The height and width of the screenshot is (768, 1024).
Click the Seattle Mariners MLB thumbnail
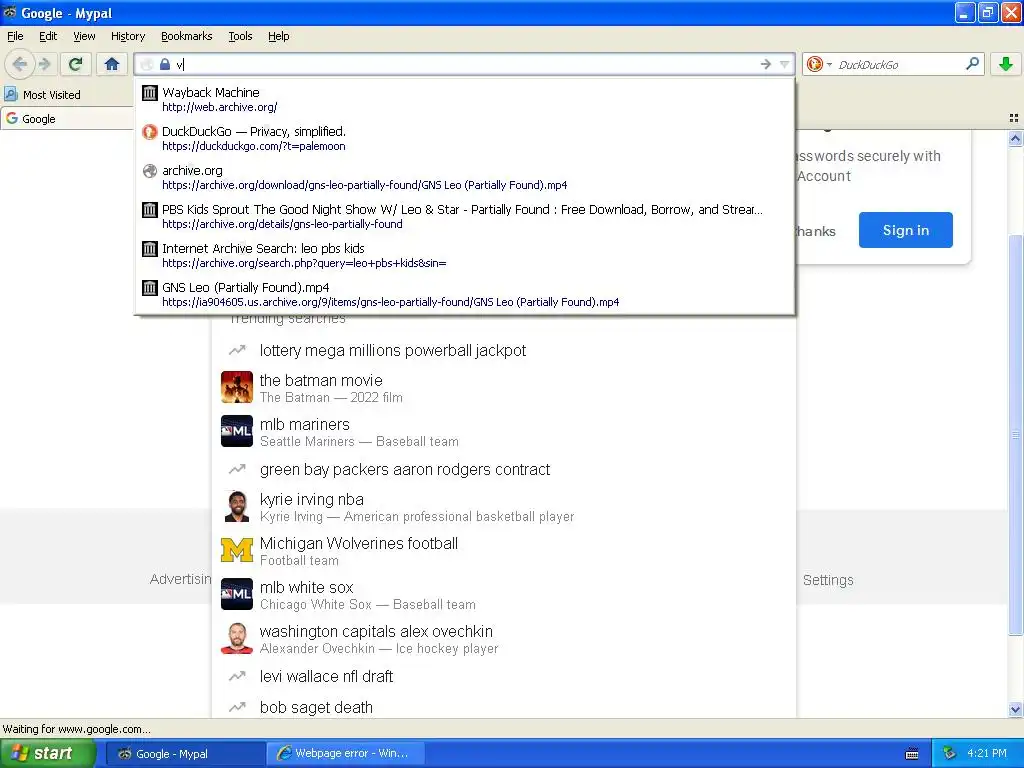pos(236,431)
